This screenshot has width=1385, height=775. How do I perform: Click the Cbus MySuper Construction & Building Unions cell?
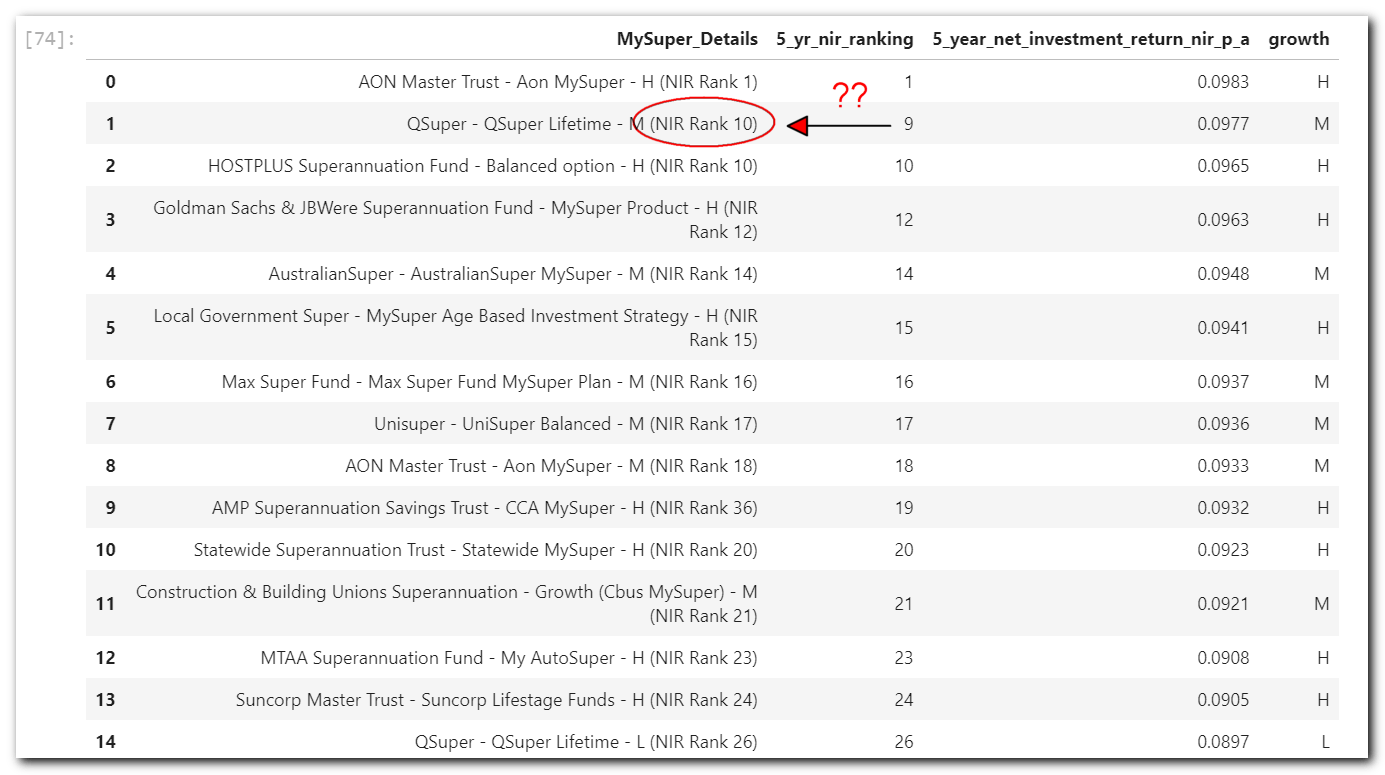pyautogui.click(x=446, y=604)
